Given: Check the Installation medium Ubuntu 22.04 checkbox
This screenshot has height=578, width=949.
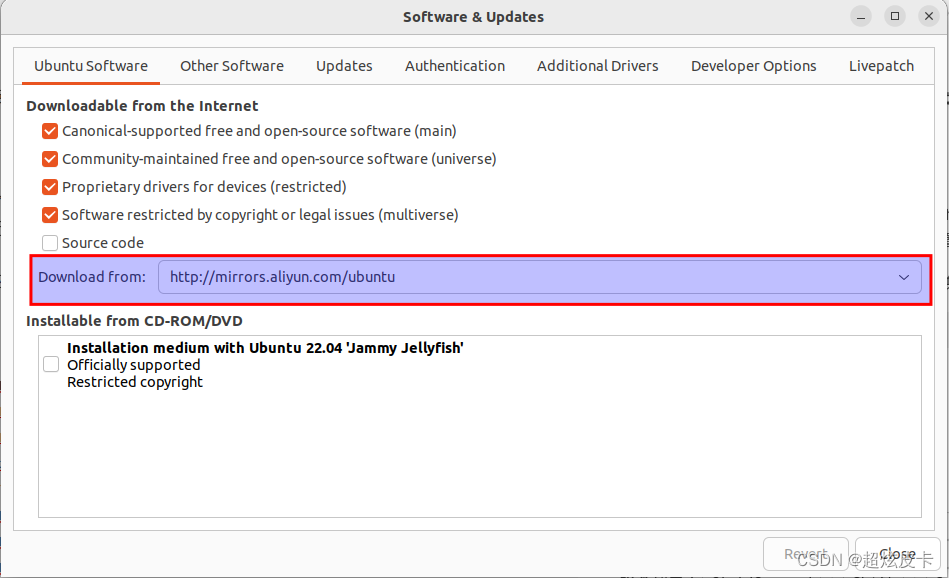Looking at the screenshot, I should point(51,365).
